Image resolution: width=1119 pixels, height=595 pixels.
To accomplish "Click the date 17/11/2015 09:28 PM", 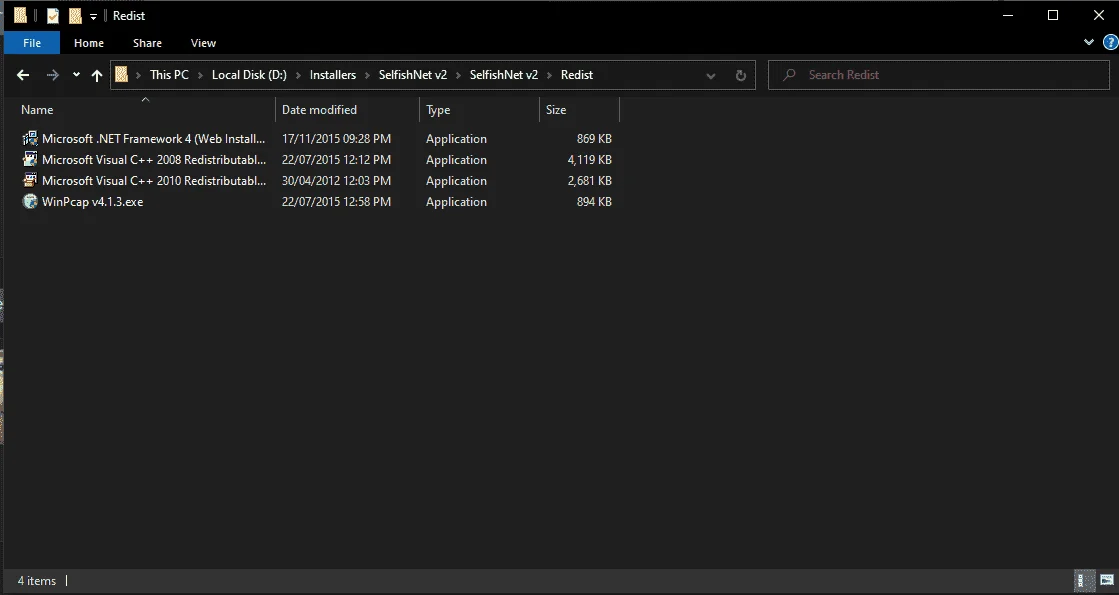I will 336,139.
